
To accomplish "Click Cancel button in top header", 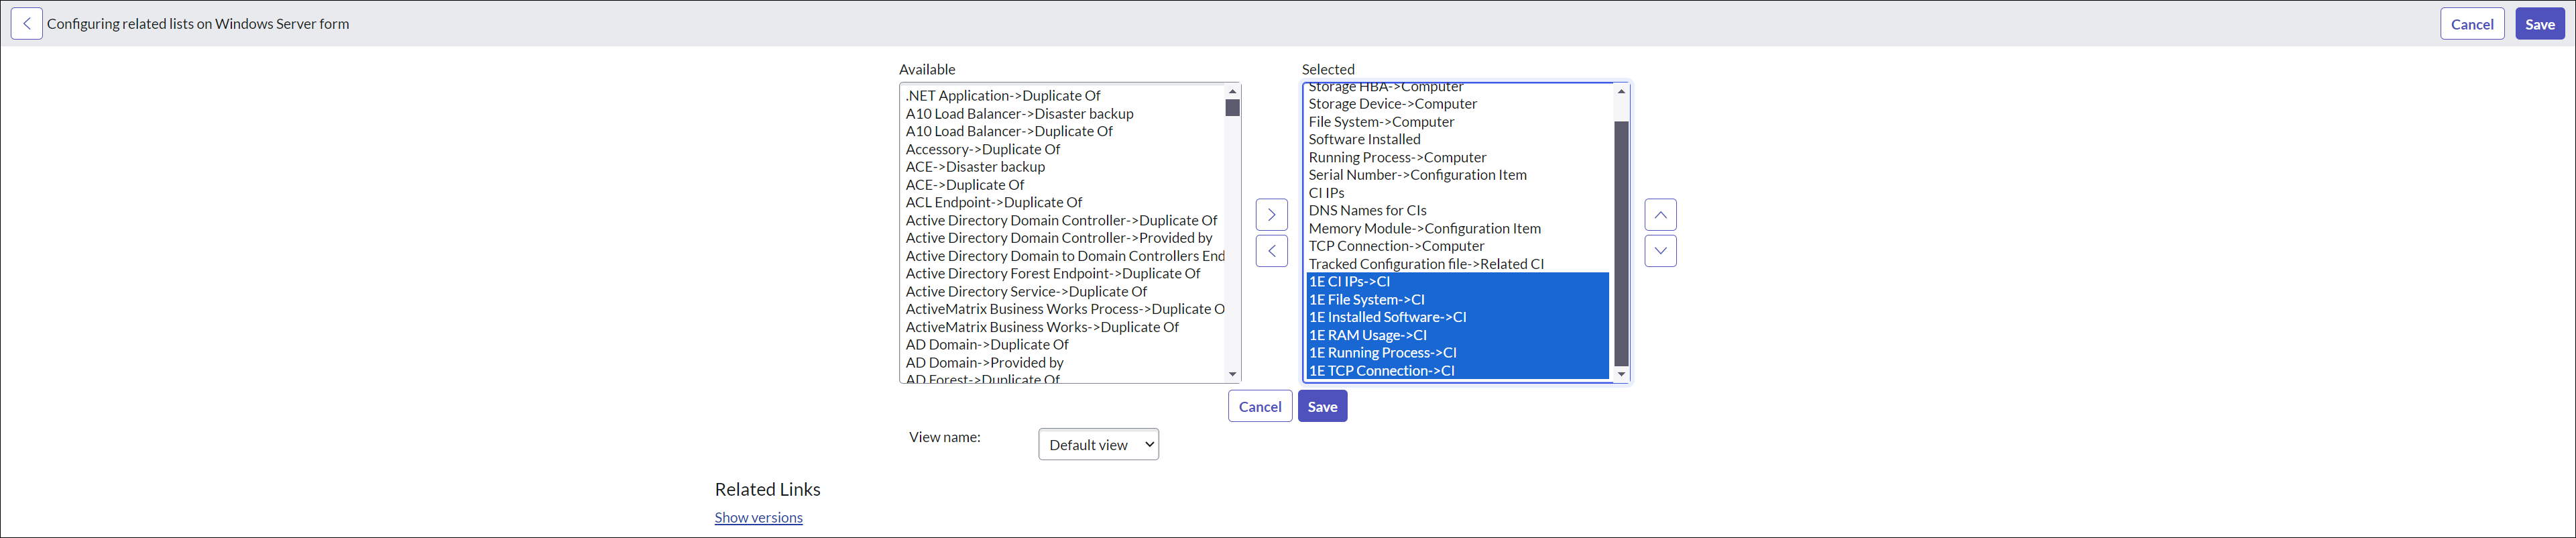I will 2471,24.
